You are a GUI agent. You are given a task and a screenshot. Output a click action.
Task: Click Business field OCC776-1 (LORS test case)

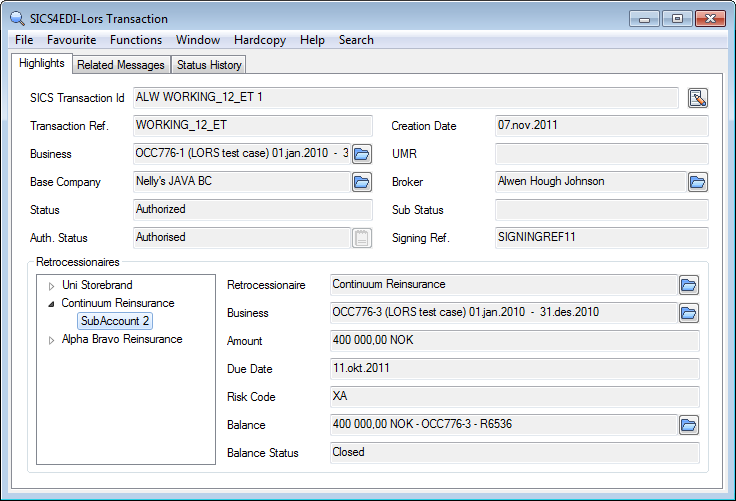pos(242,154)
